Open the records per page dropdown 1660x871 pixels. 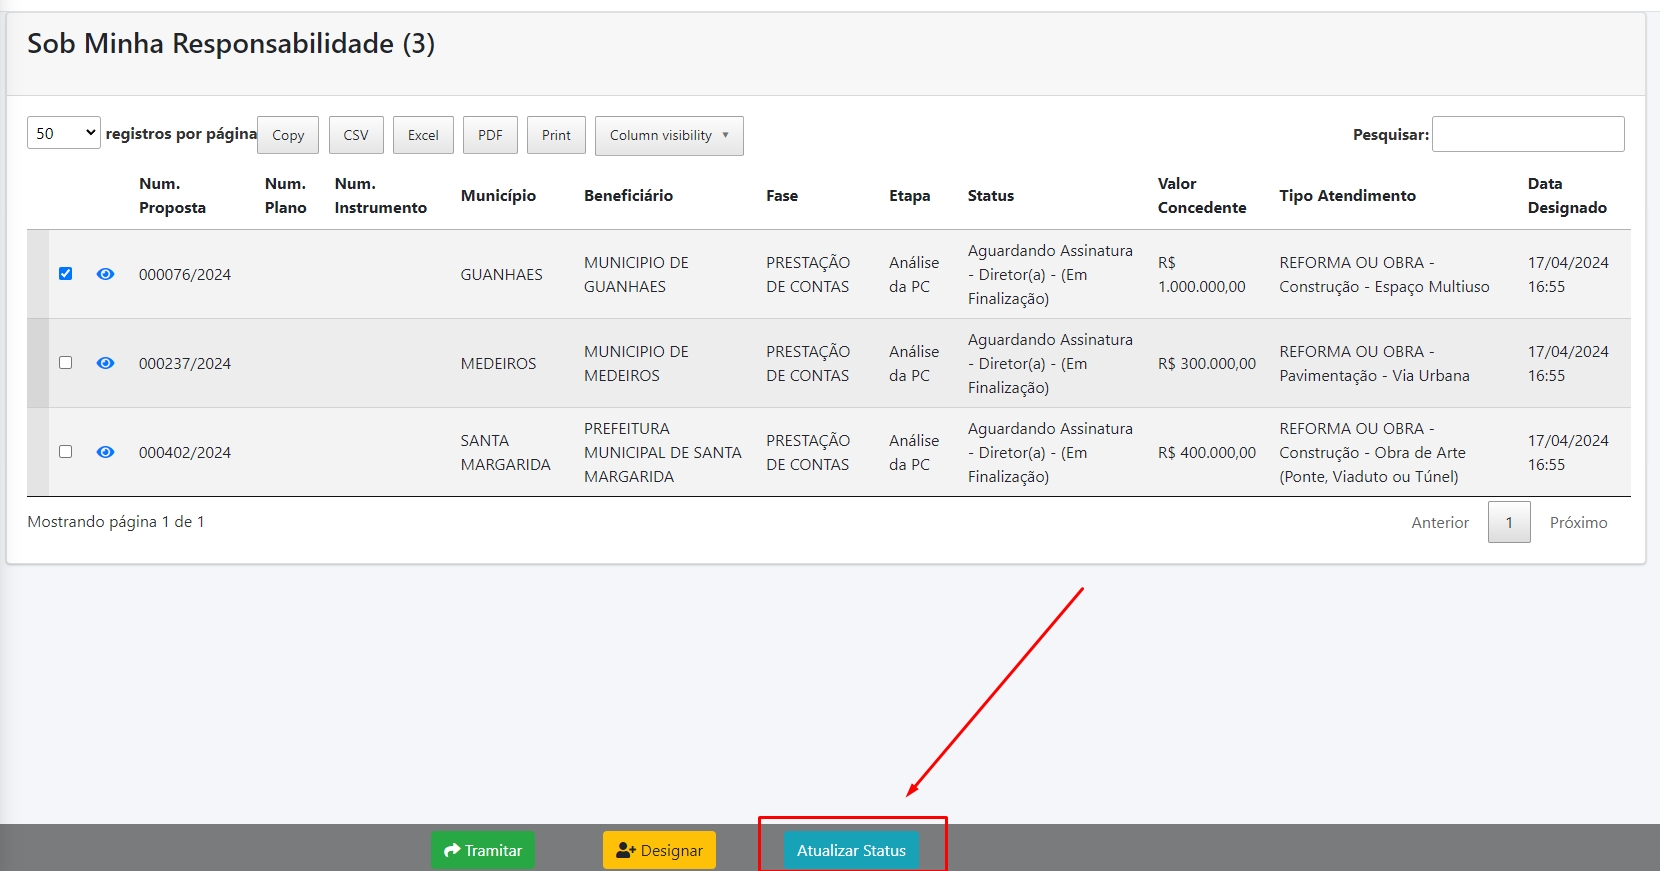pyautogui.click(x=63, y=133)
